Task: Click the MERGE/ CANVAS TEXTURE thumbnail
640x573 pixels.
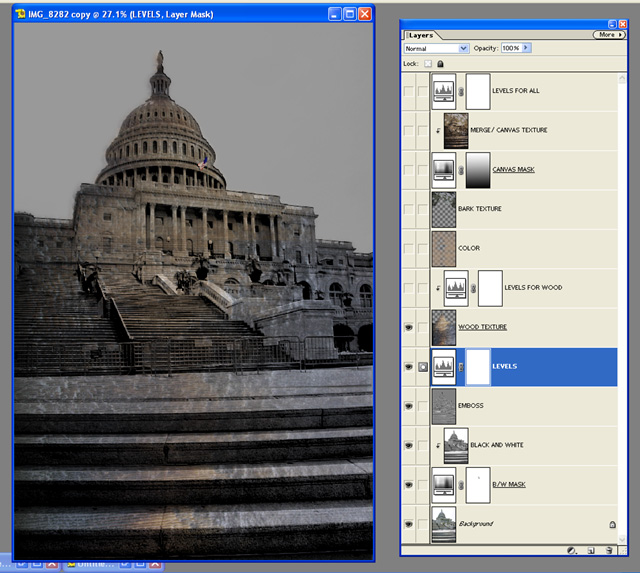Action: click(x=456, y=130)
